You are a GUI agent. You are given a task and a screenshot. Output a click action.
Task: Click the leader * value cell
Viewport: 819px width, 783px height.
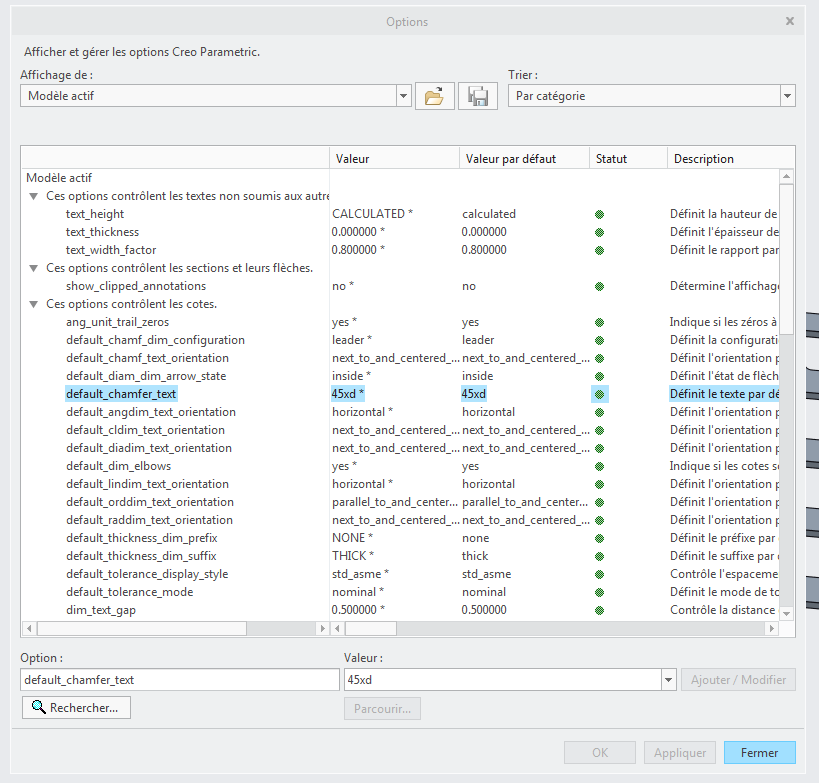click(x=352, y=340)
